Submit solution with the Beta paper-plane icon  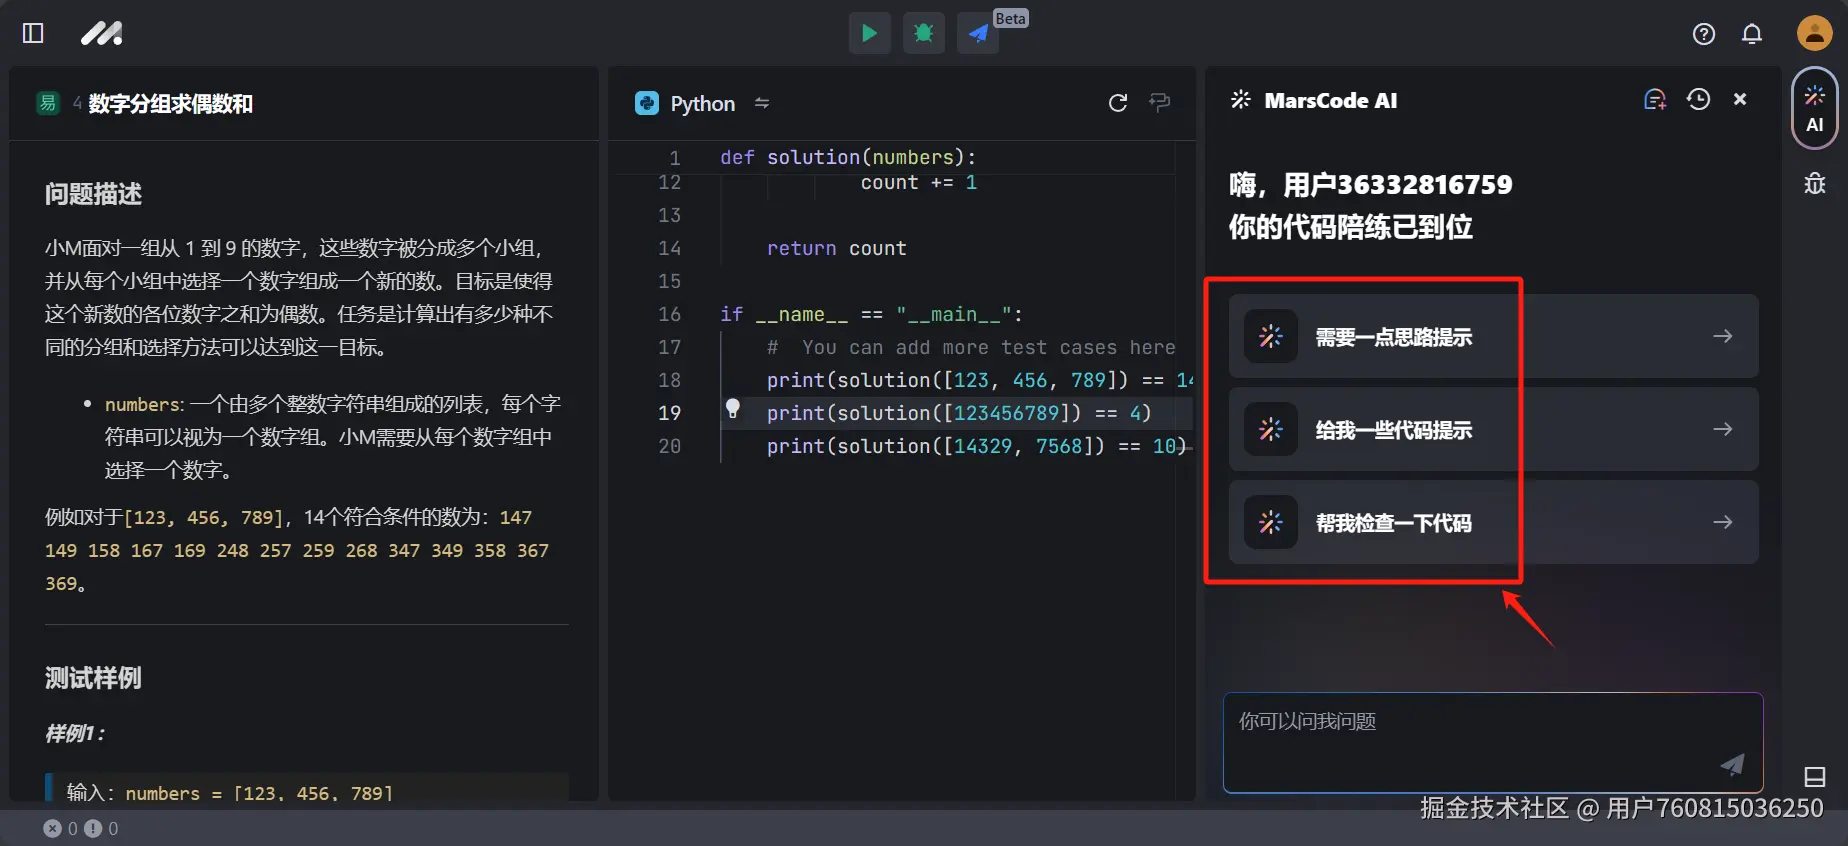tap(978, 33)
